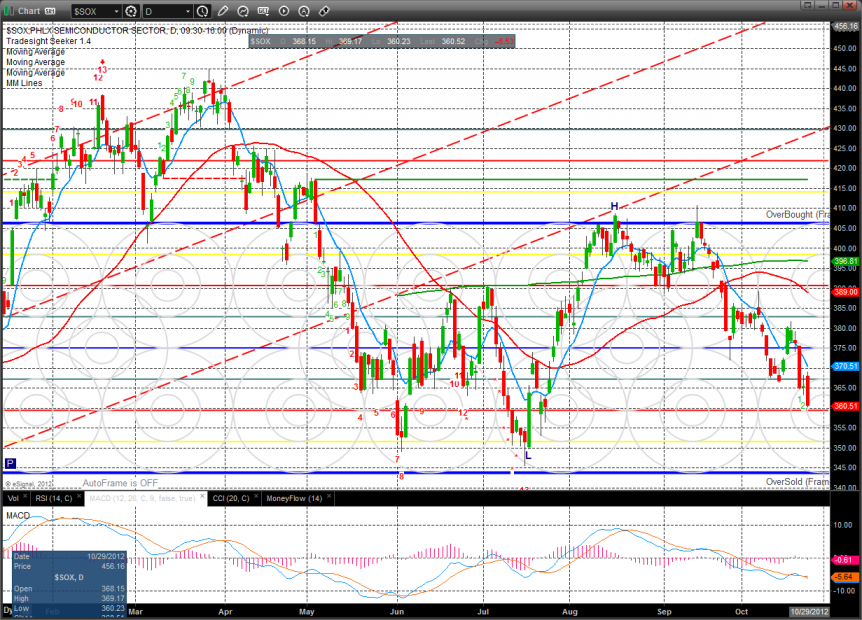Click the blue 370.51 price marker
The width and height of the screenshot is (862, 620).
[846, 366]
